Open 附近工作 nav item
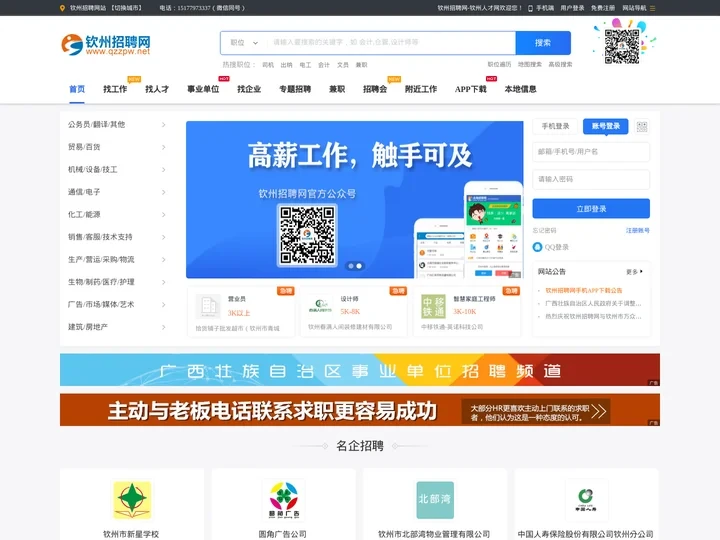720x540 pixels. [421, 89]
